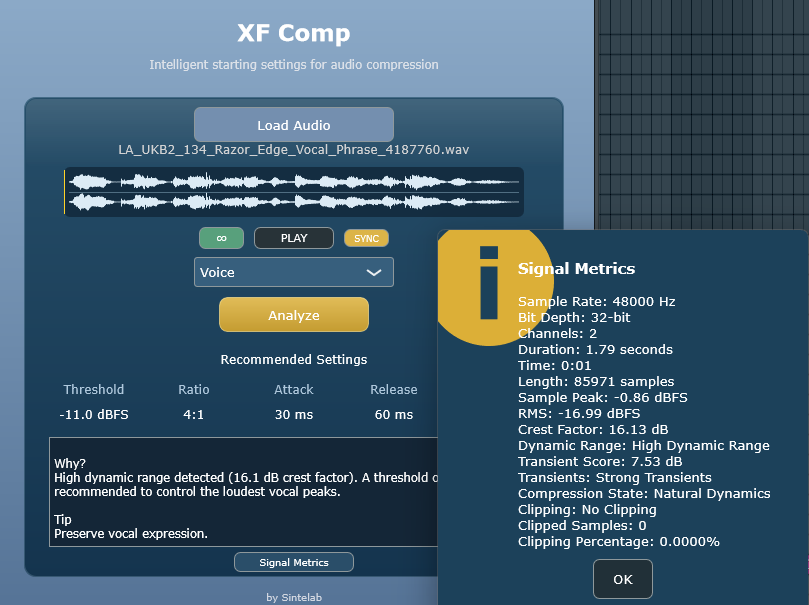Open the Signal Metrics button below the tips
Viewport: 809px width, 605px height.
point(294,562)
